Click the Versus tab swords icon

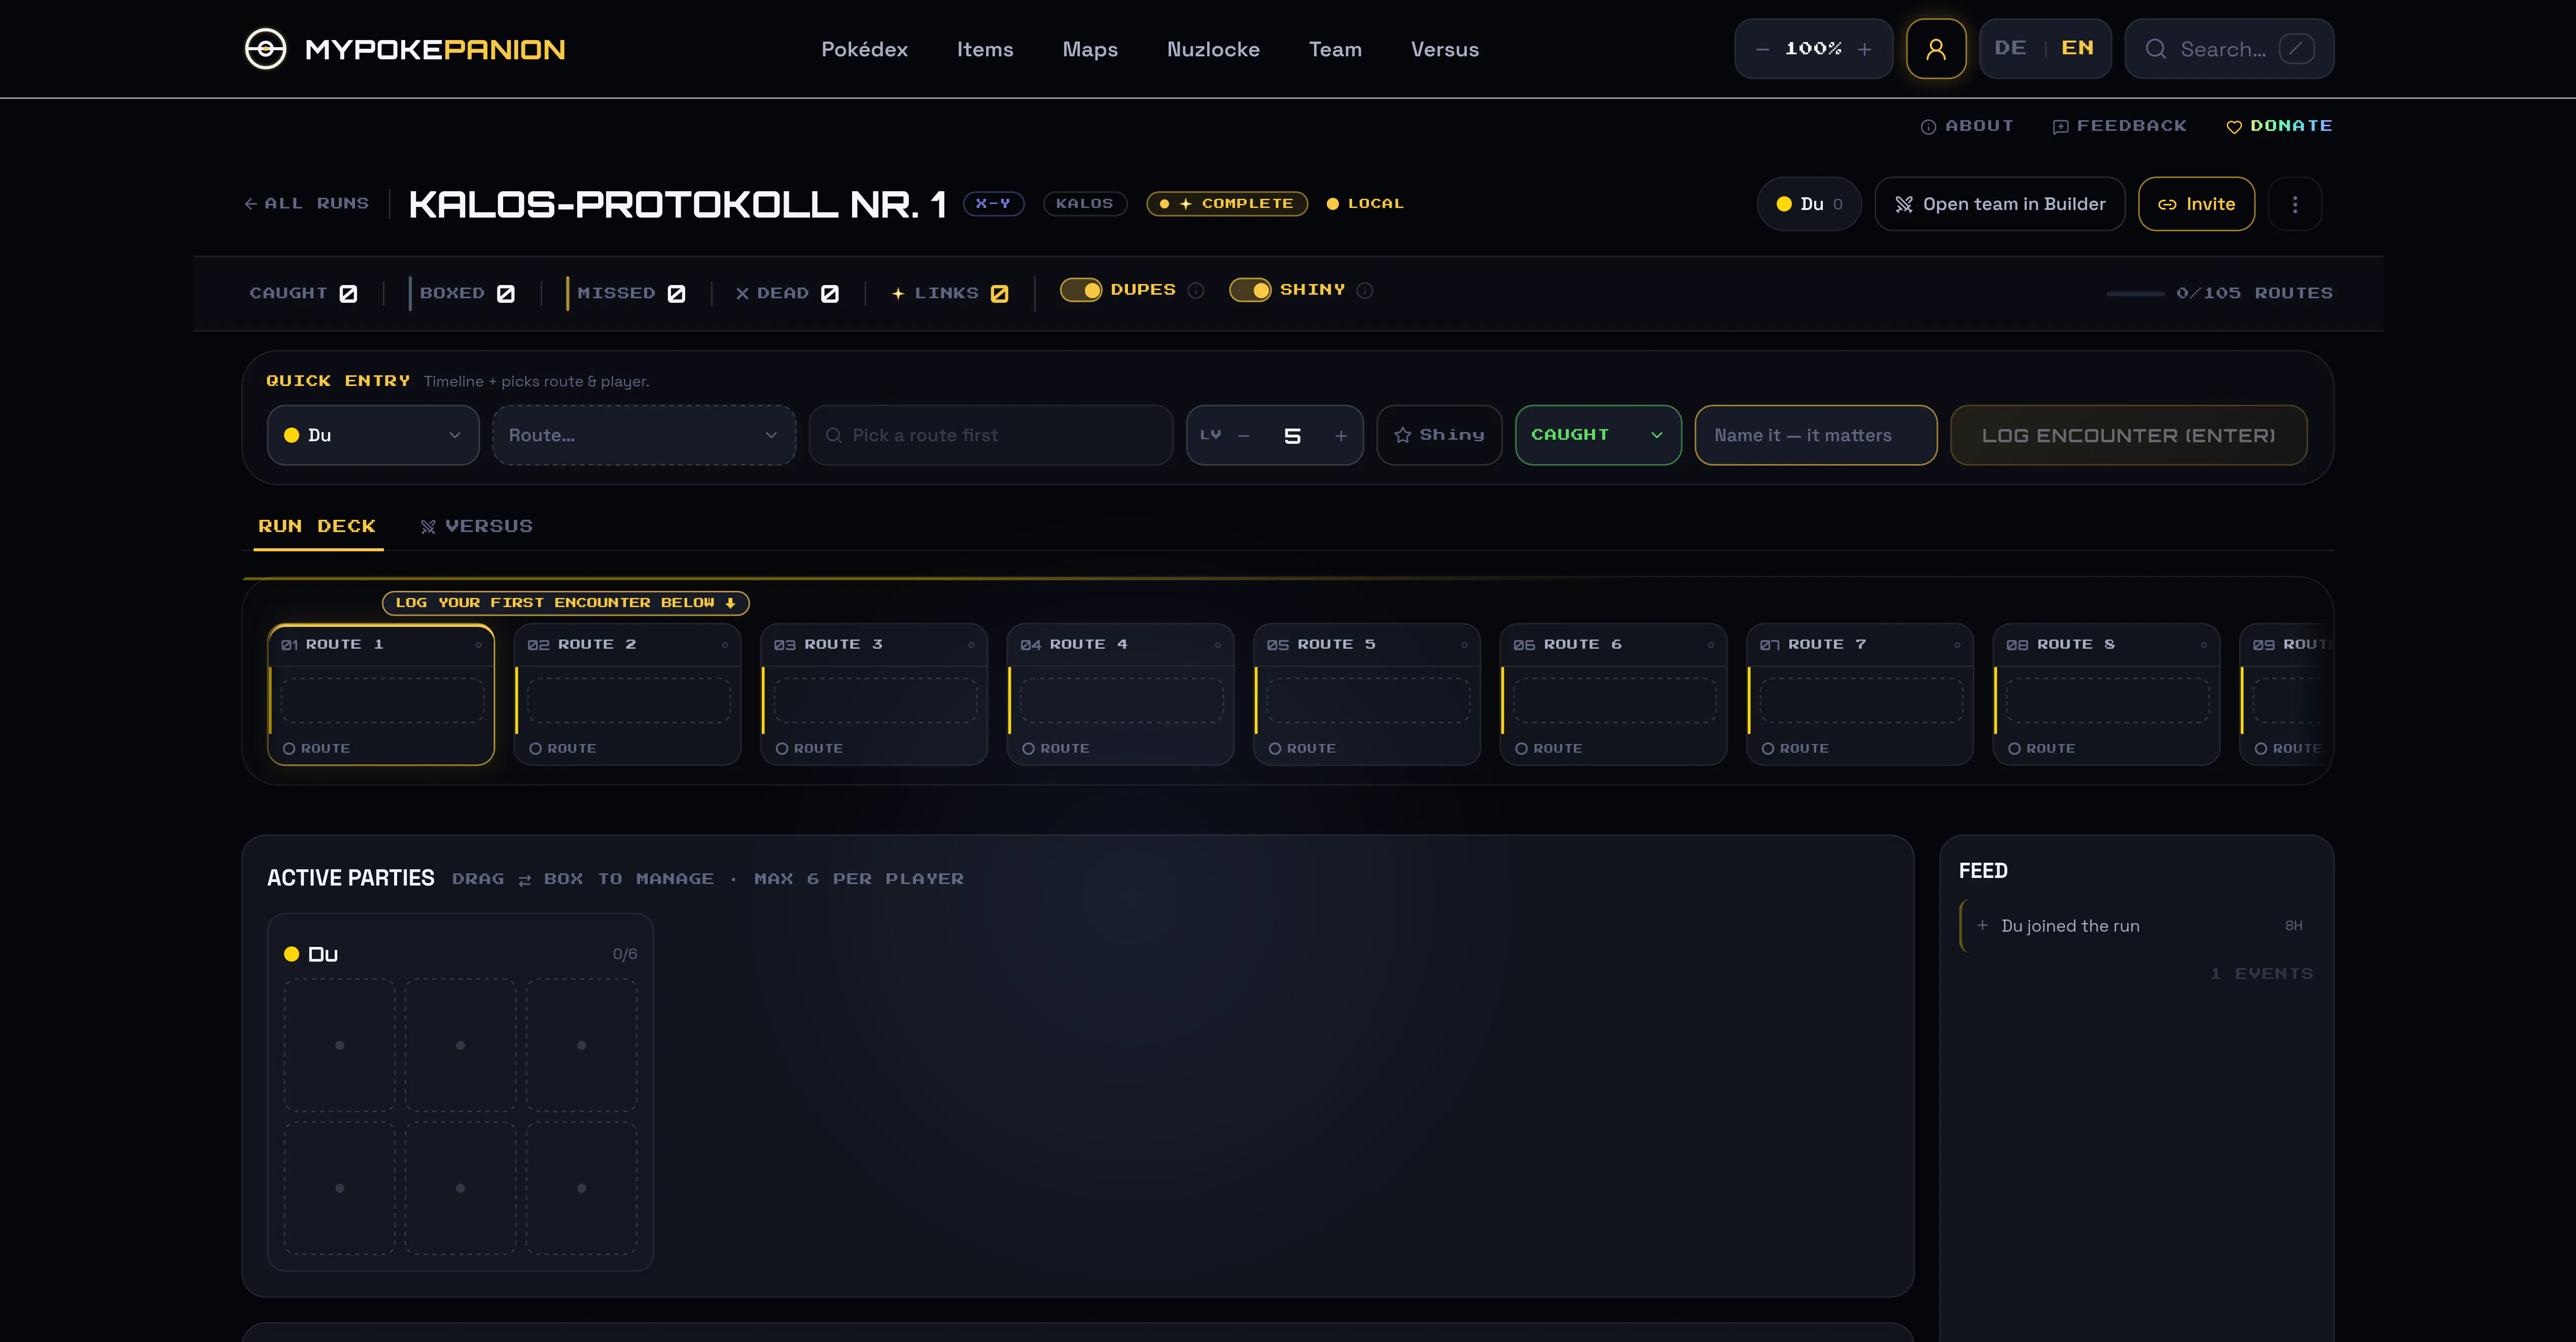pyautogui.click(x=428, y=527)
